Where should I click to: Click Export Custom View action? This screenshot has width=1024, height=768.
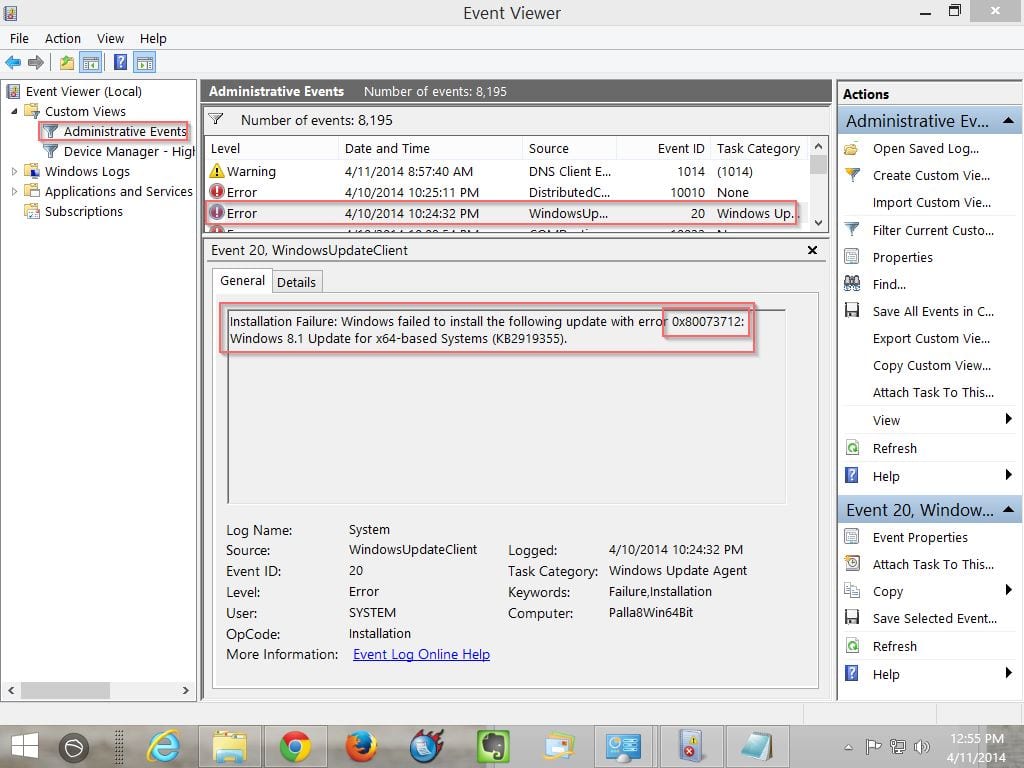(931, 338)
